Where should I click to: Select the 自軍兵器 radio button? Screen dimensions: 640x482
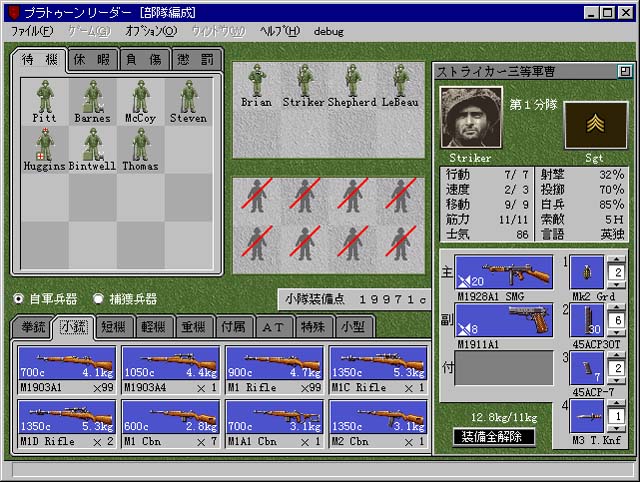(18, 299)
